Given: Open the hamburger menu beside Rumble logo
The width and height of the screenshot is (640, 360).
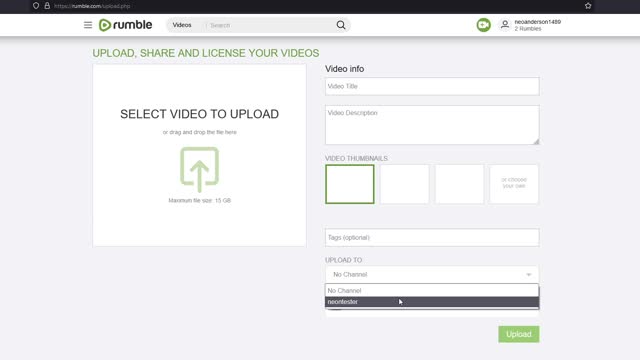Looking at the screenshot, I should [x=88, y=25].
